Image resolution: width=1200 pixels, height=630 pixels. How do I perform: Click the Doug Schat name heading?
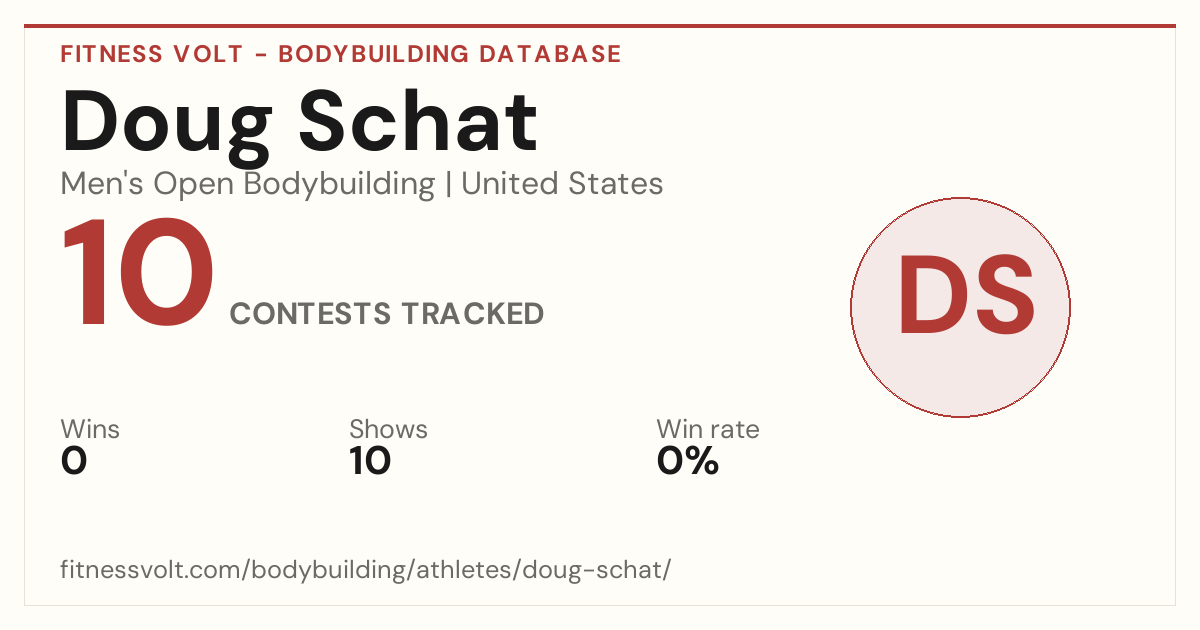pyautogui.click(x=300, y=123)
